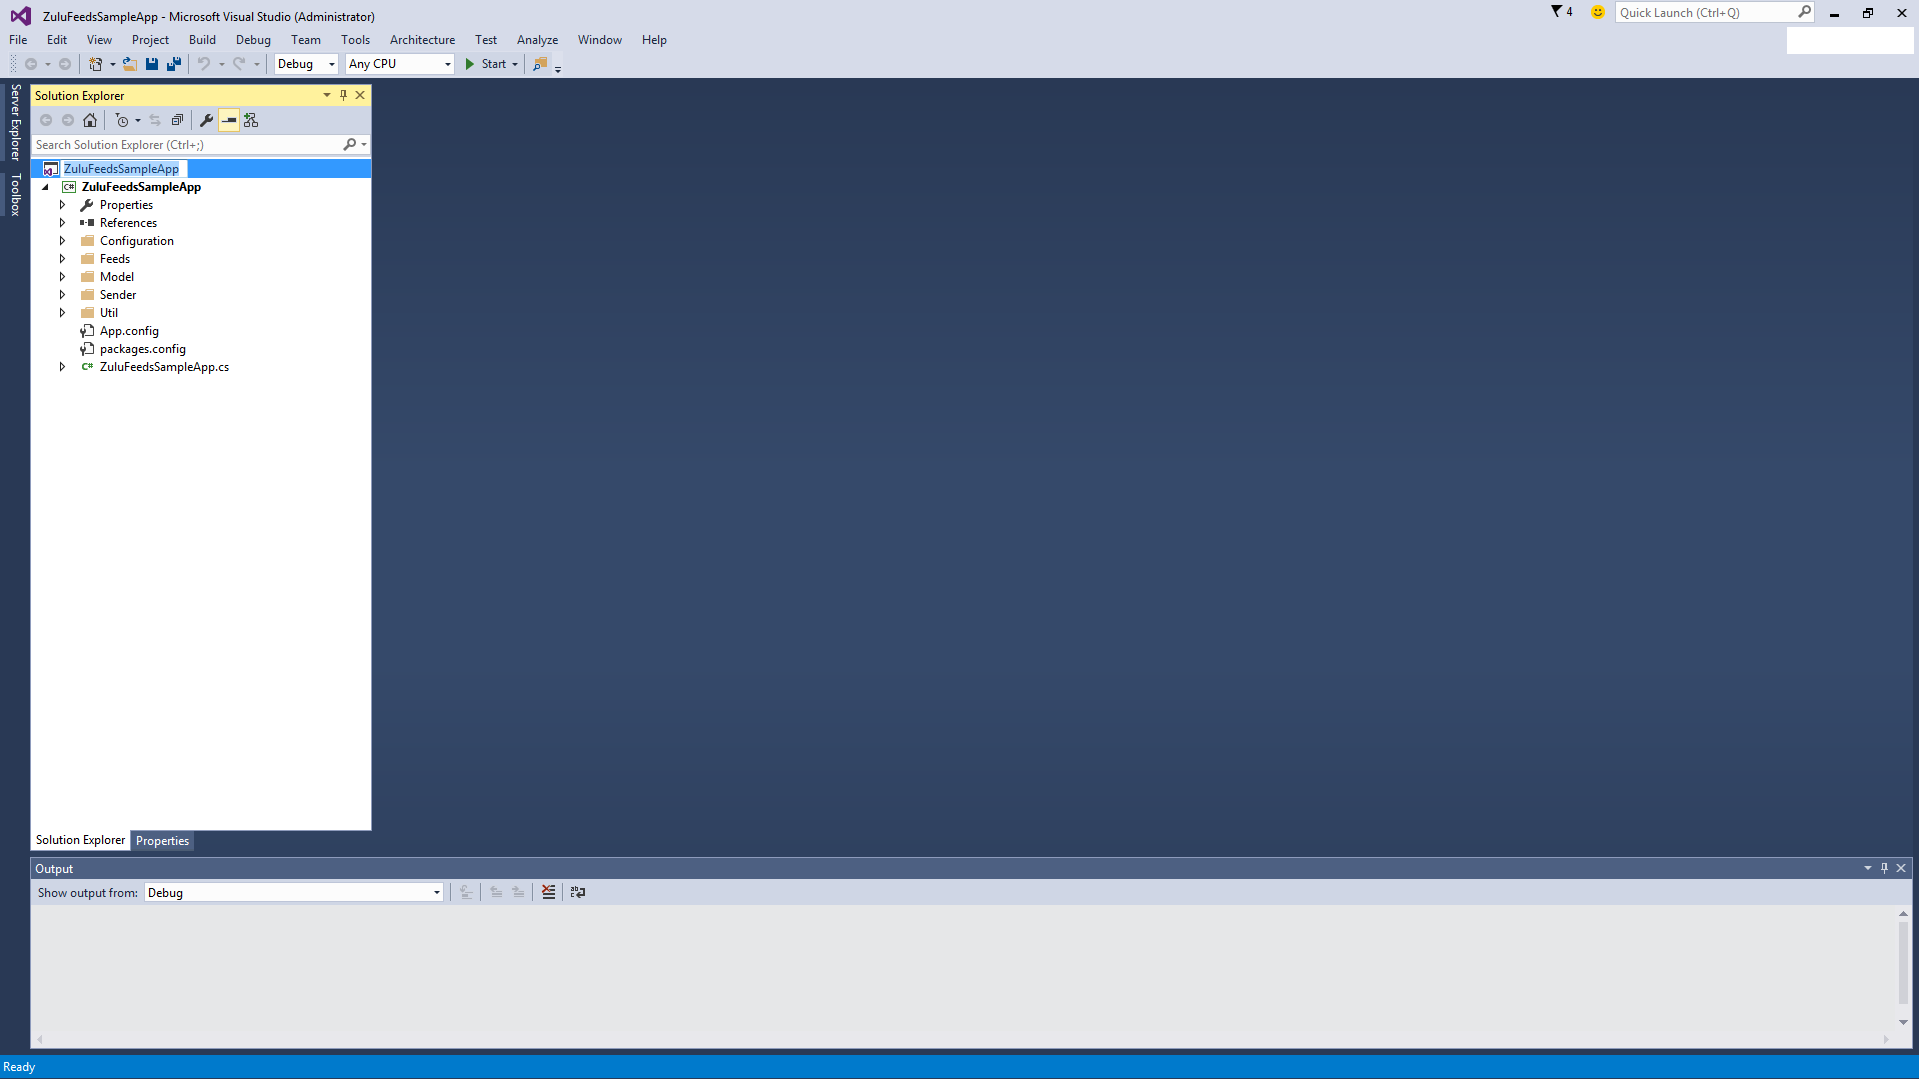The width and height of the screenshot is (1919, 1079).
Task: Toggle Preview Selected Items button
Action: pos(229,120)
